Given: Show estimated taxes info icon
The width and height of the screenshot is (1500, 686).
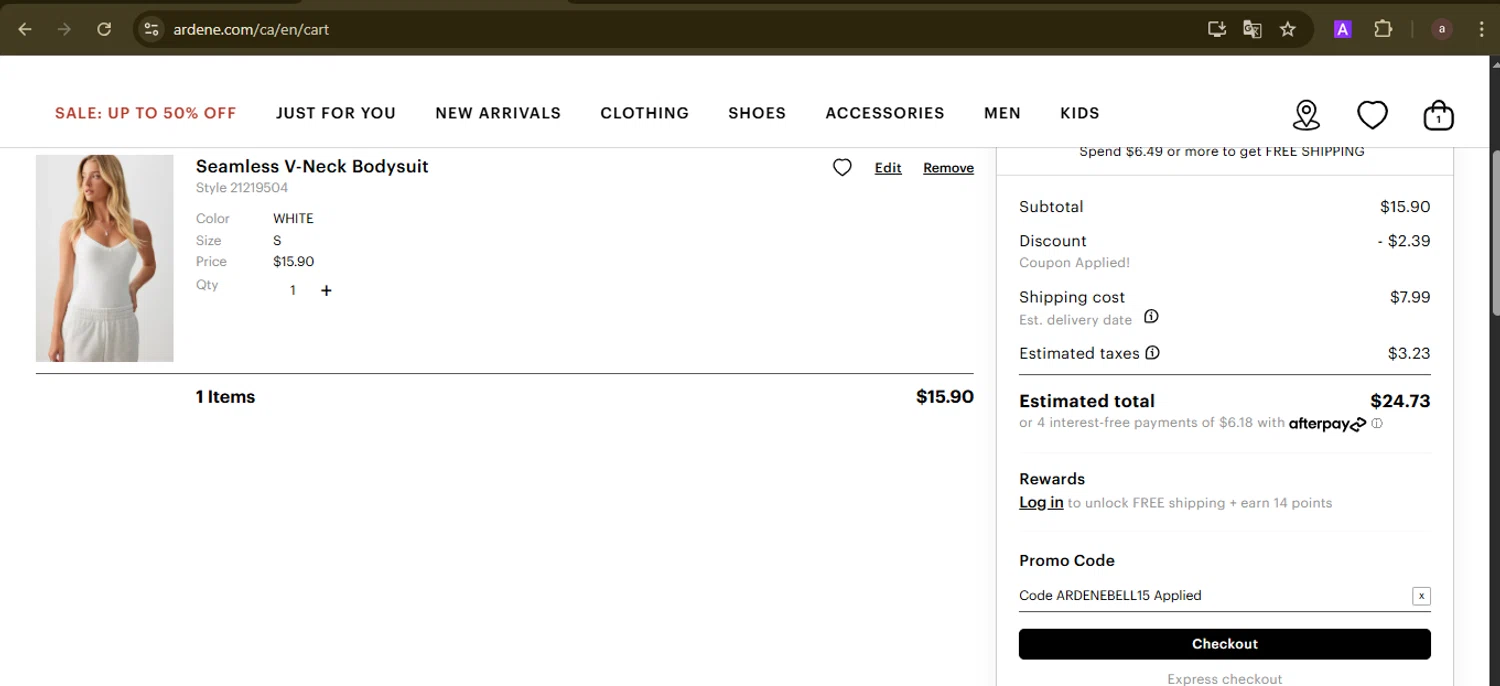Looking at the screenshot, I should [x=1152, y=353].
